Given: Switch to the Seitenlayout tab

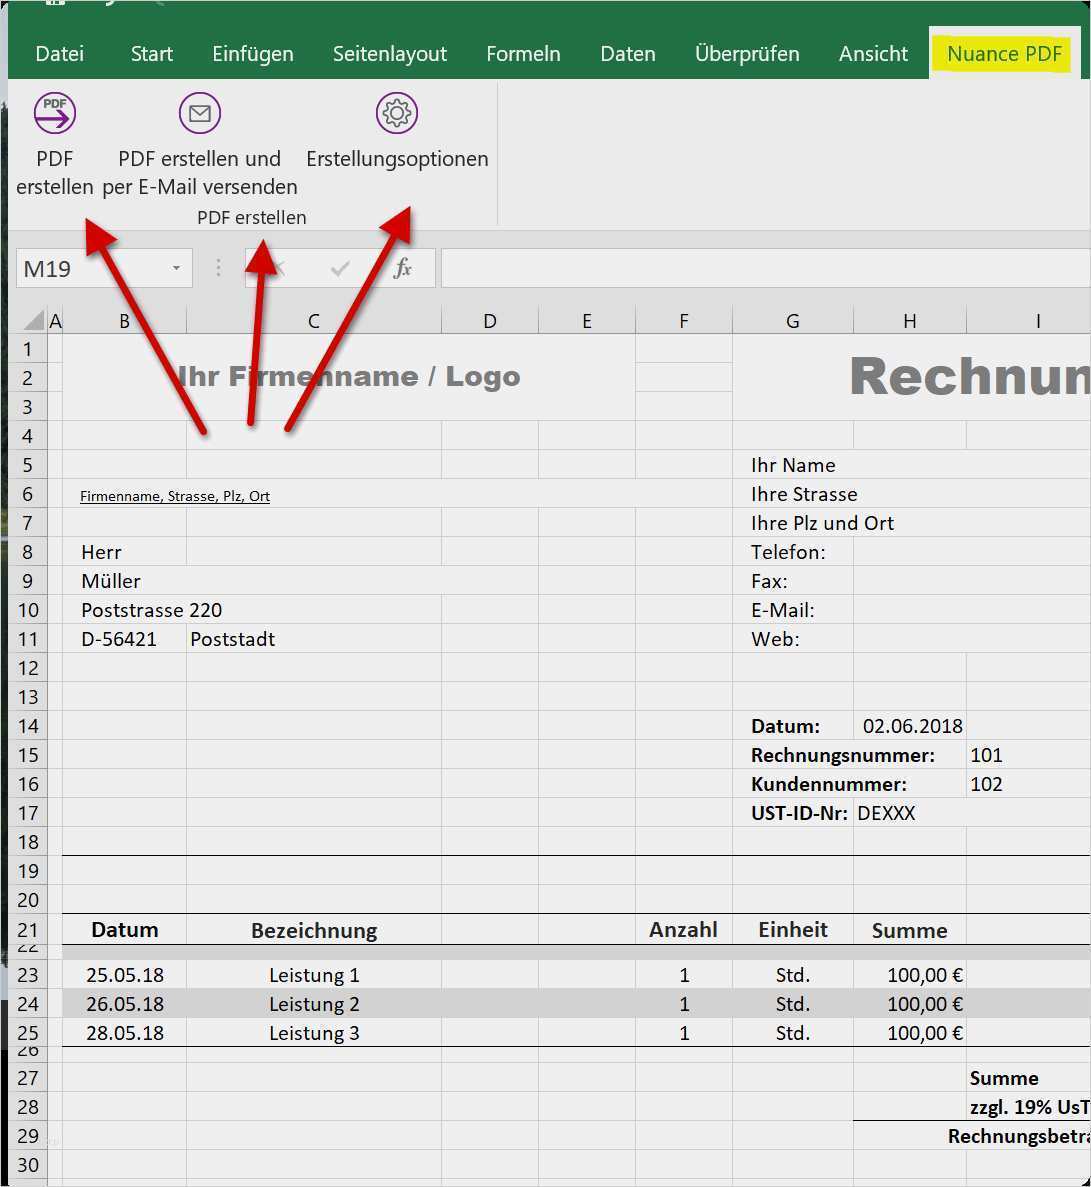Looking at the screenshot, I should [x=390, y=54].
